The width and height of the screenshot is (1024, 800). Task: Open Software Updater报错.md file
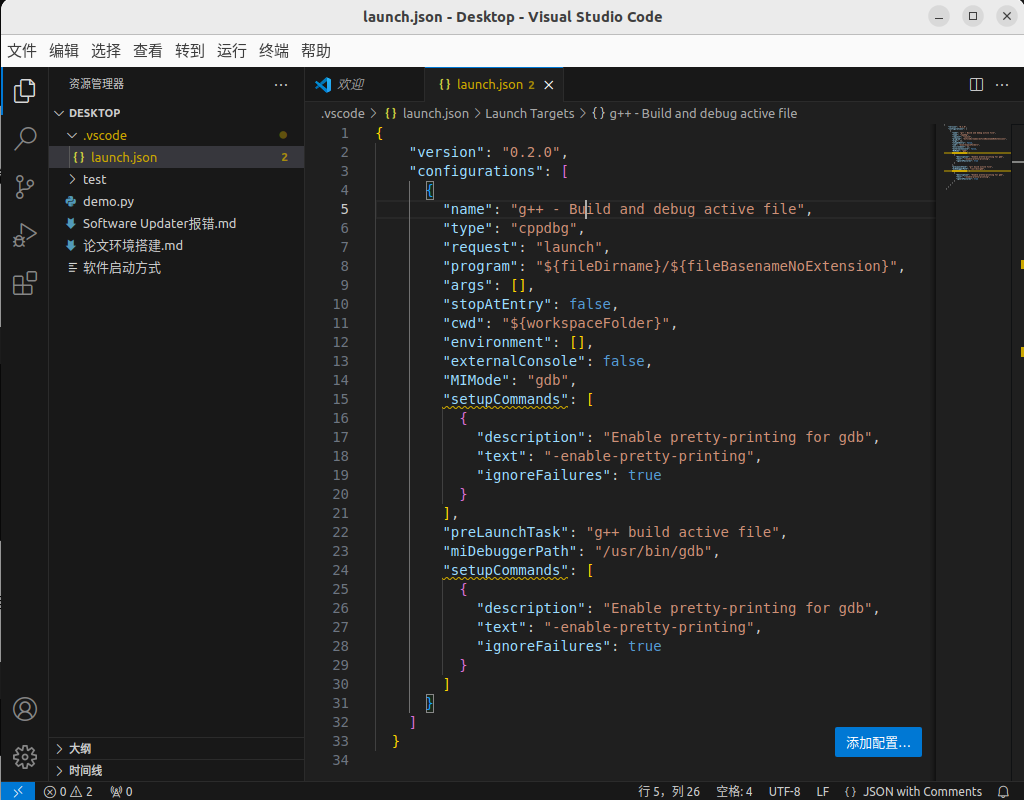click(176, 223)
